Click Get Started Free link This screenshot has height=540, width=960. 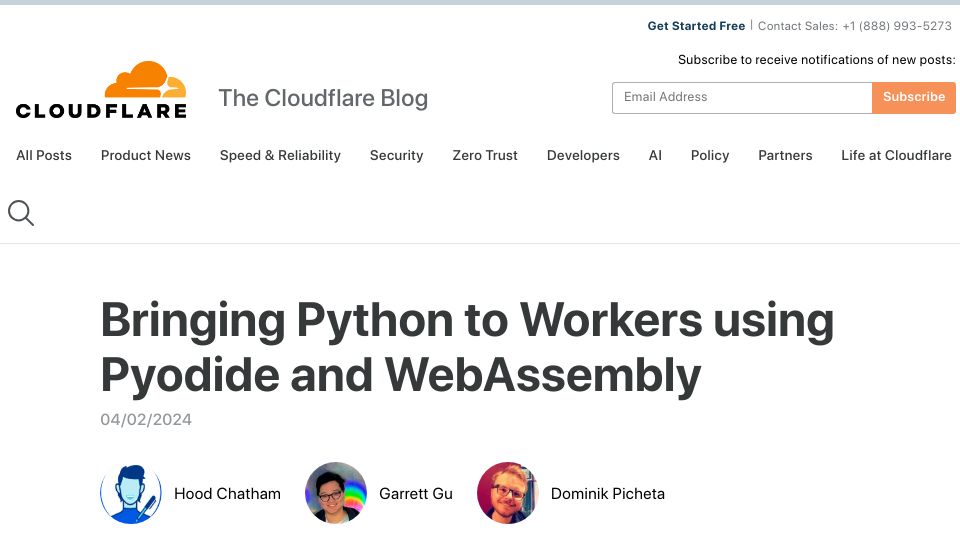coord(696,26)
